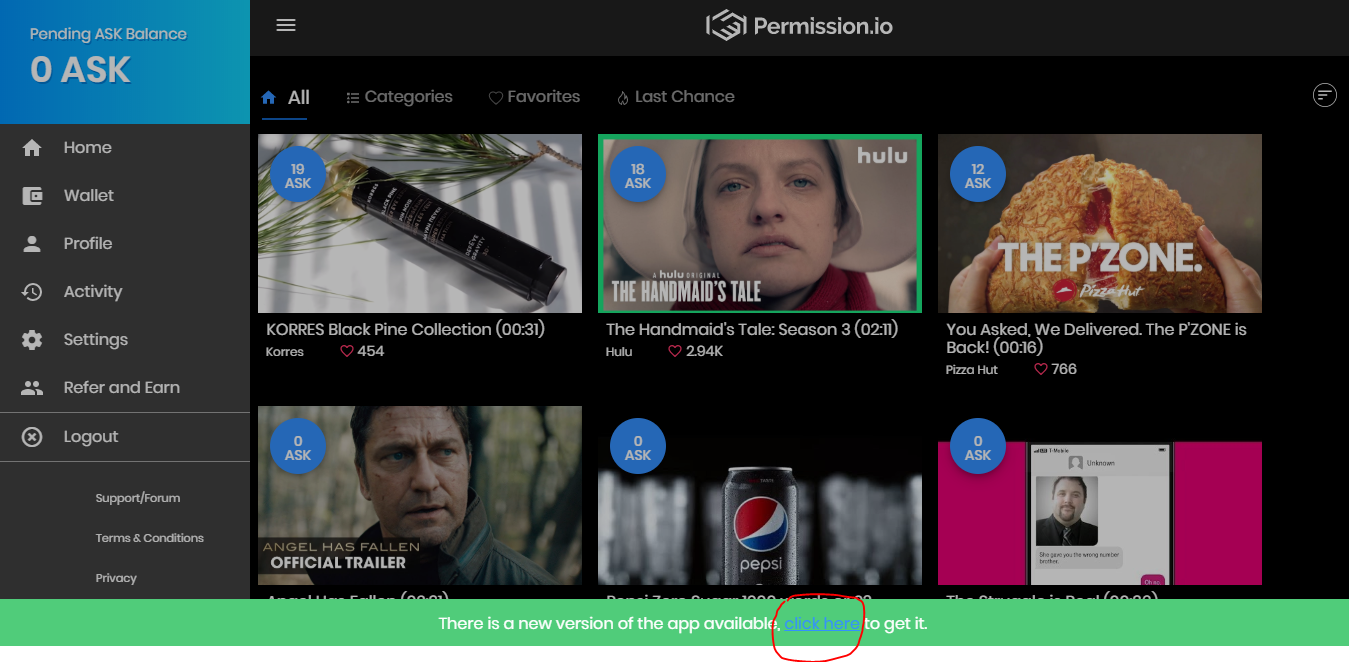Select the All tab
This screenshot has height=662, width=1349.
[285, 97]
